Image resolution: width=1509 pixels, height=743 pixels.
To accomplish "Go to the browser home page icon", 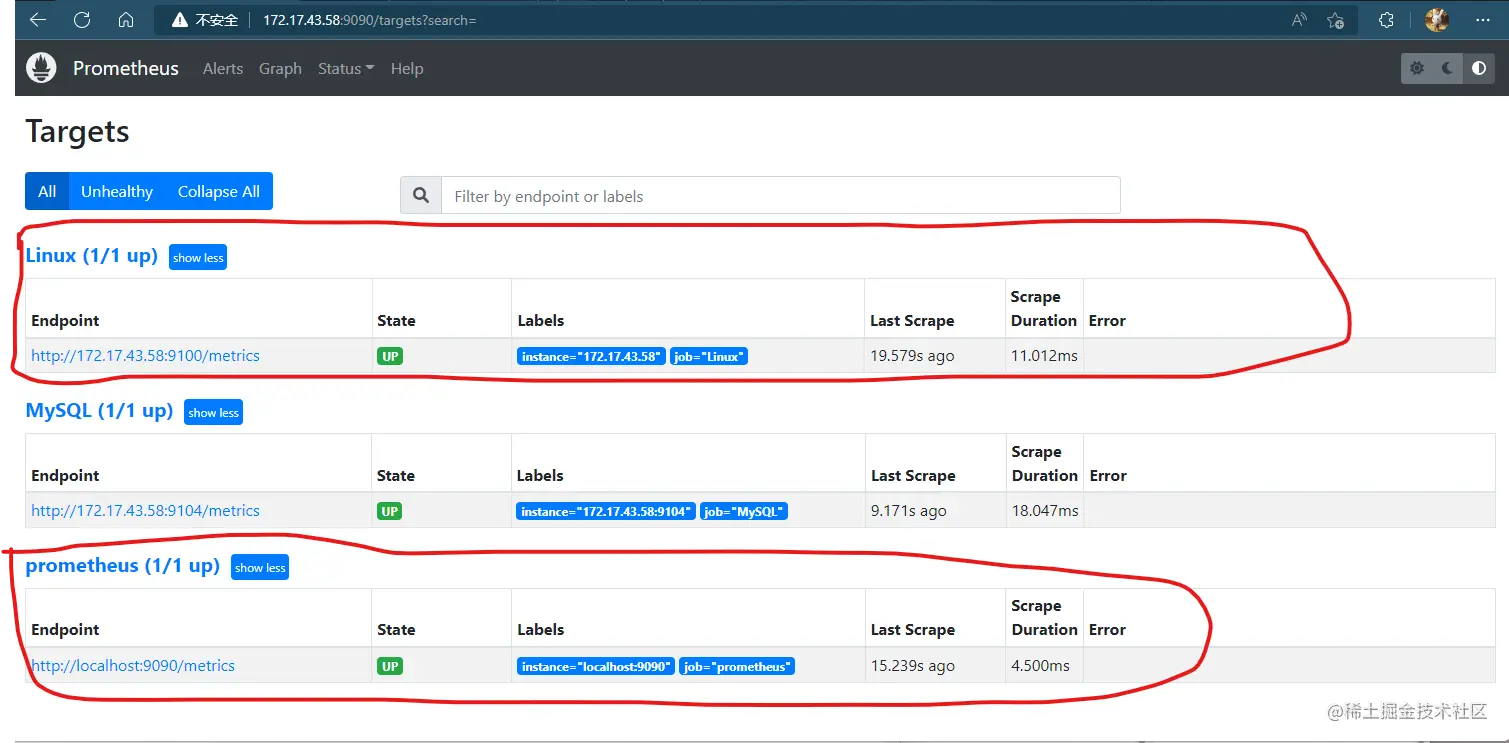I will pyautogui.click(x=126, y=20).
